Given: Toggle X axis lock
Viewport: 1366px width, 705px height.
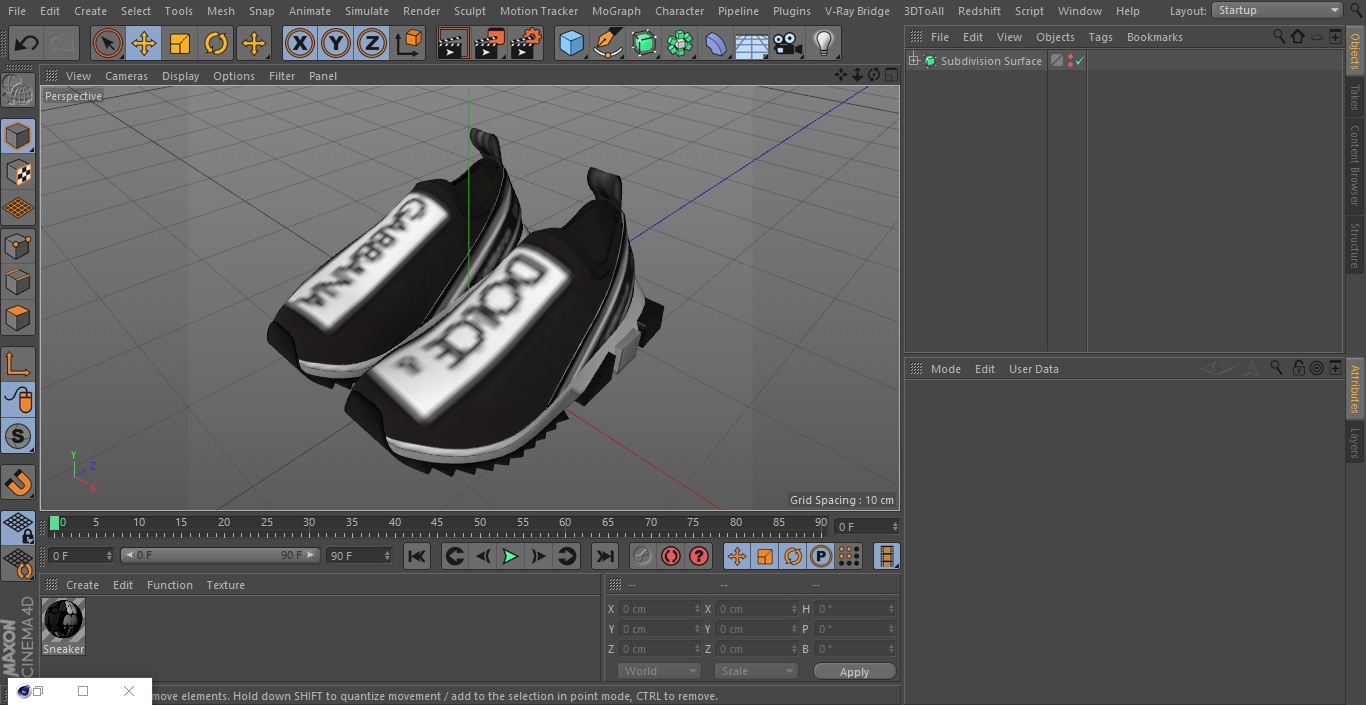Looking at the screenshot, I should (300, 43).
